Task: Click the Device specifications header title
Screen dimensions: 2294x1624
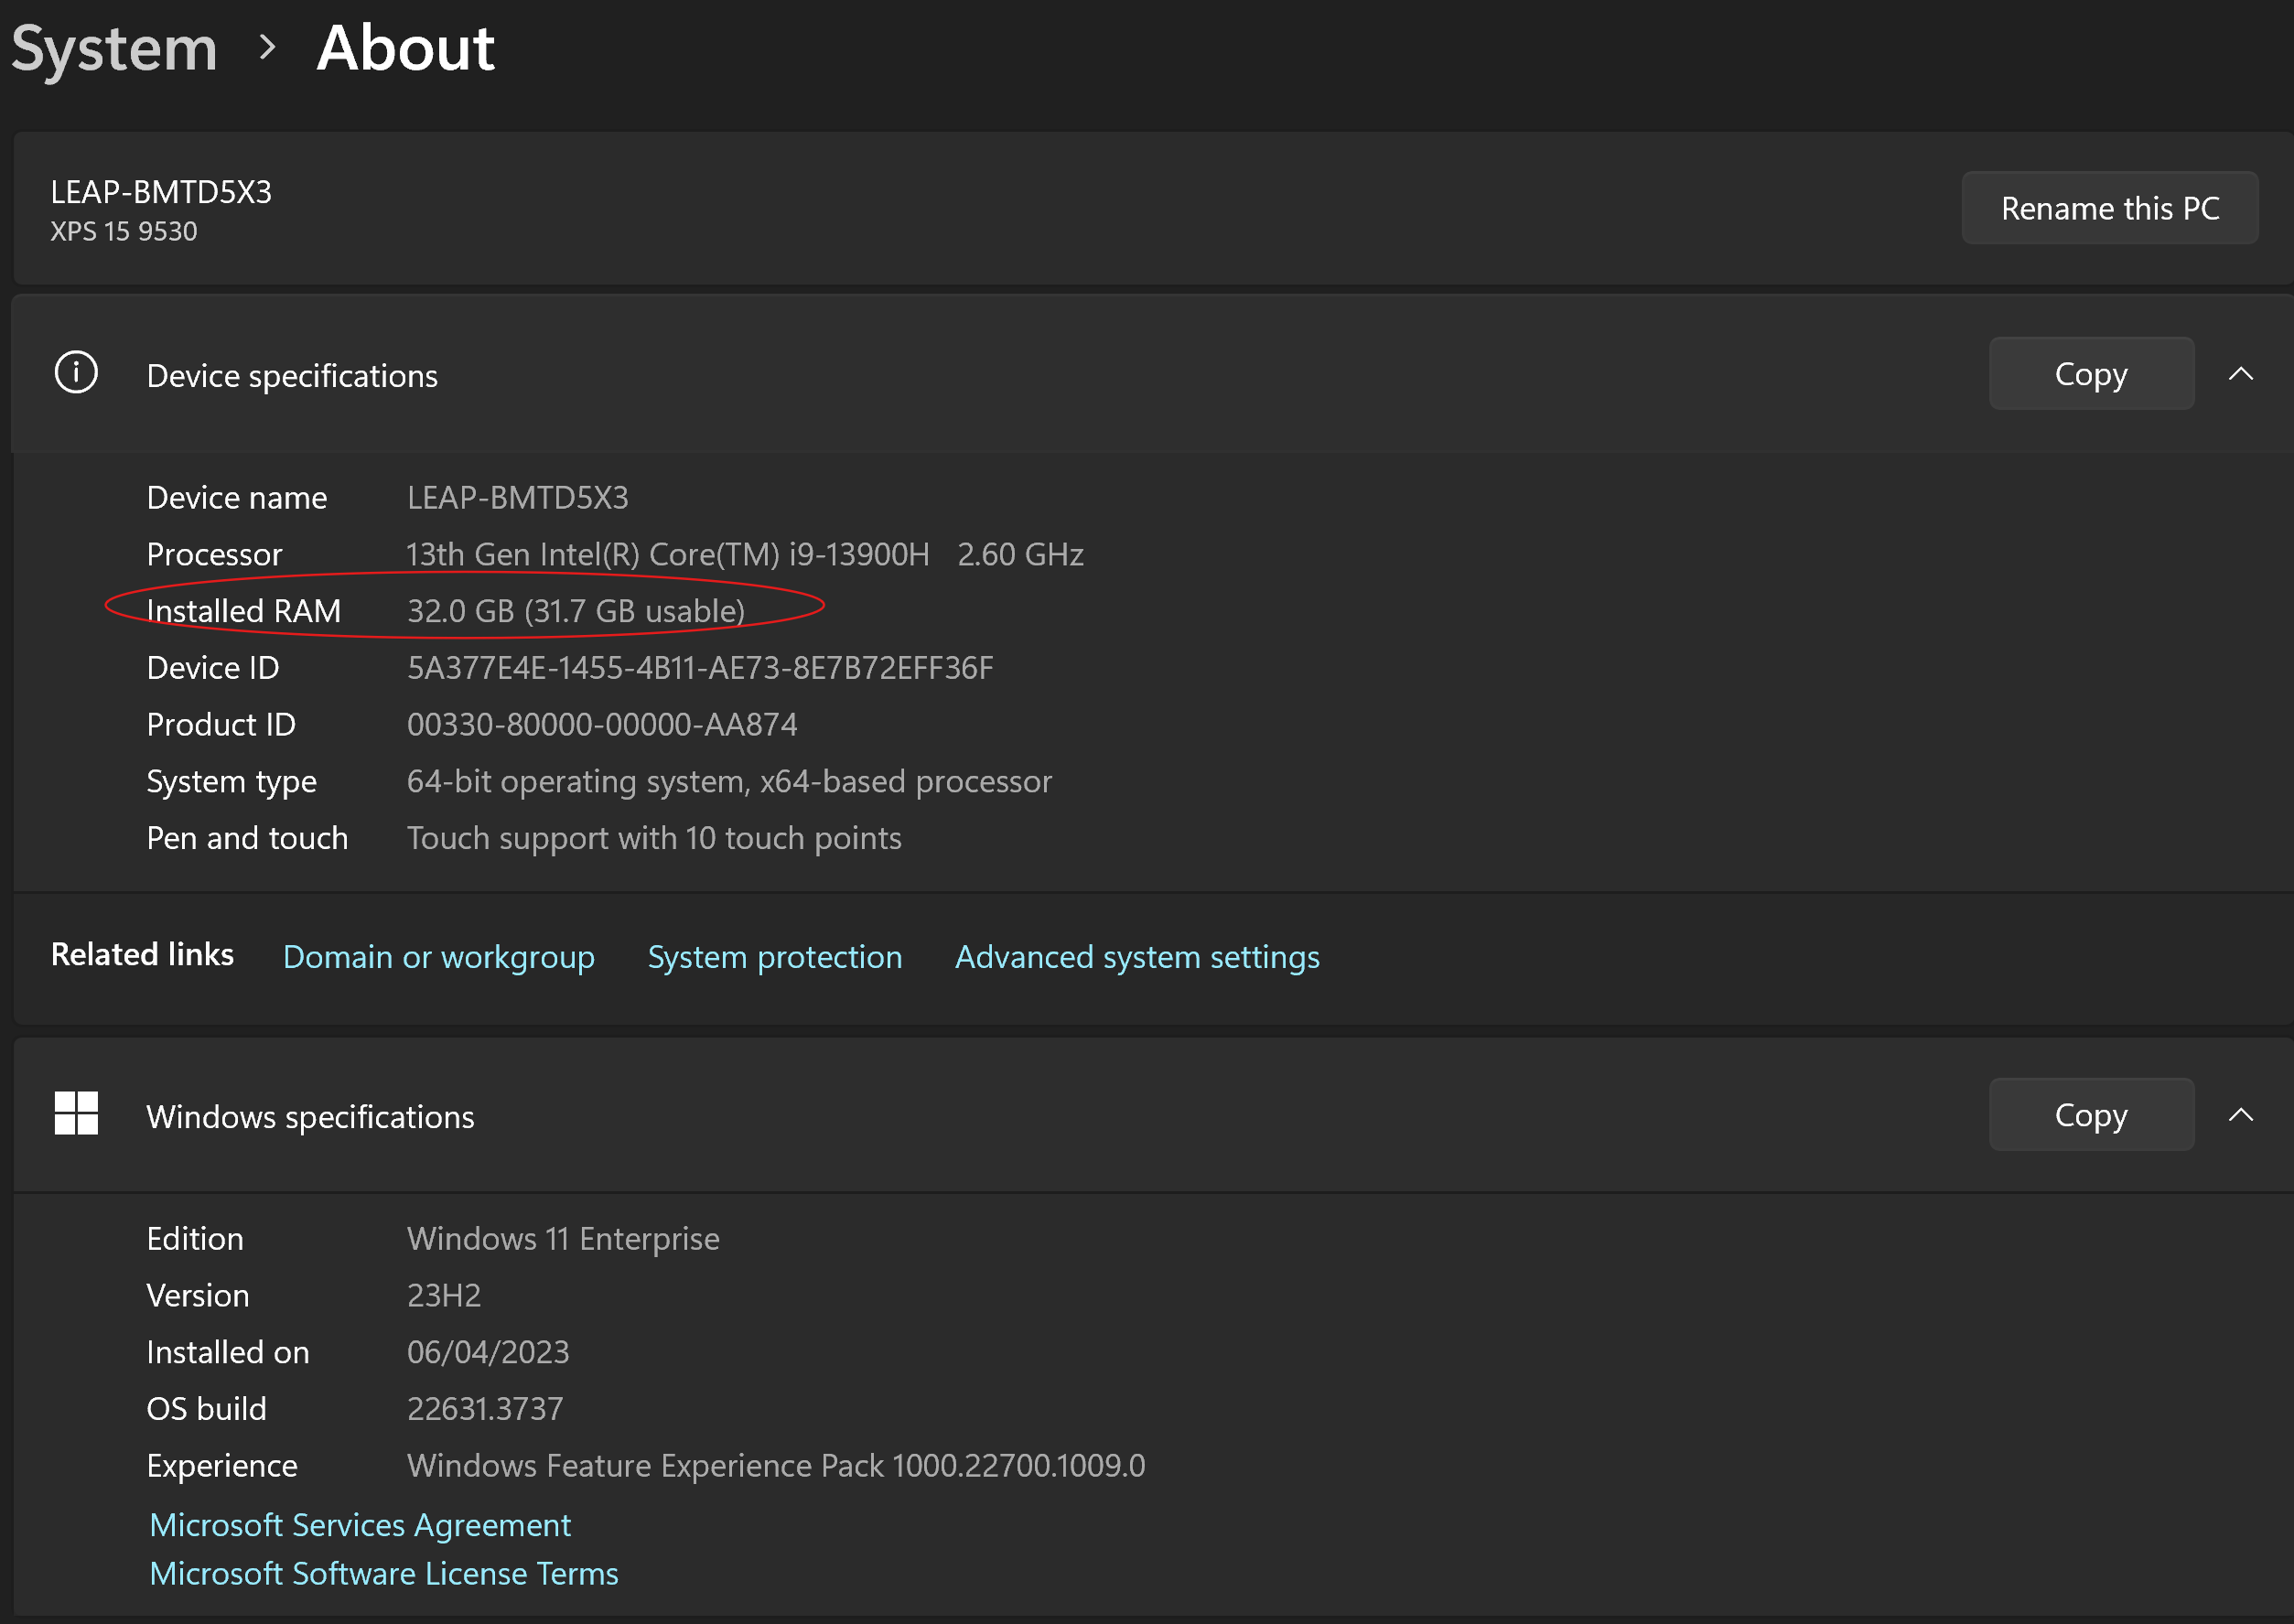Action: pyautogui.click(x=292, y=376)
